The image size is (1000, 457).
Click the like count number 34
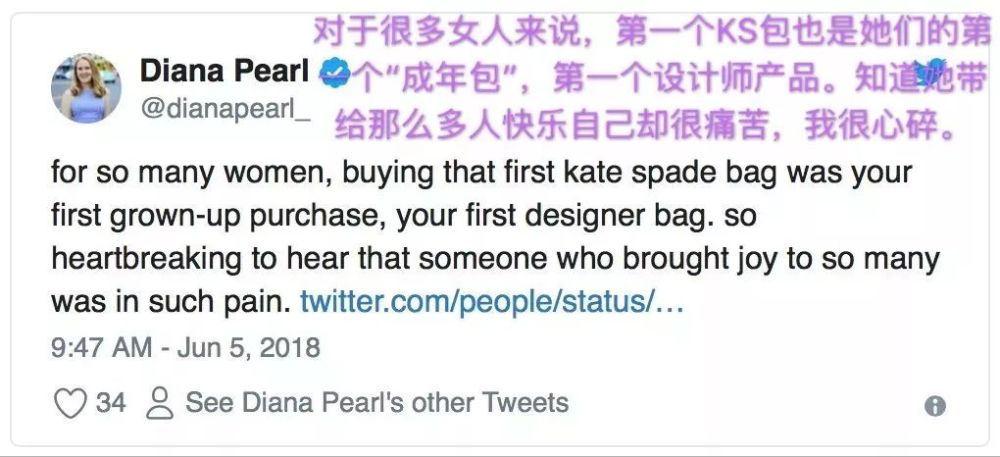click(111, 403)
